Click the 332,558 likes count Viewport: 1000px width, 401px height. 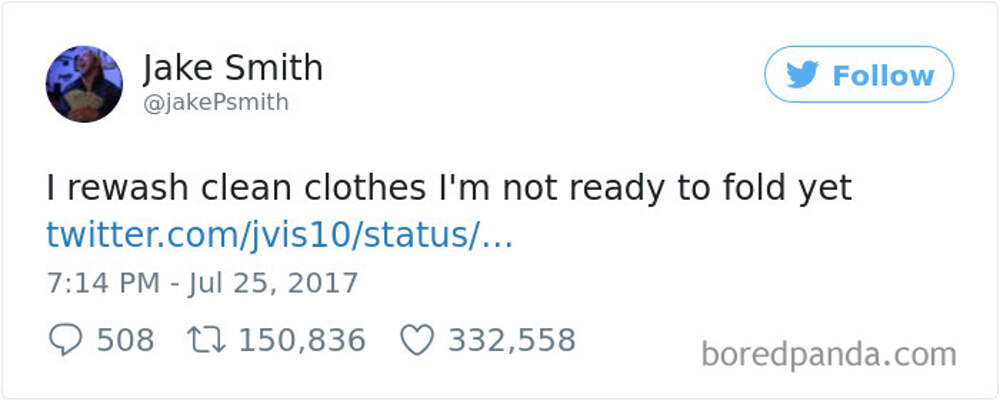pyautogui.click(x=511, y=340)
